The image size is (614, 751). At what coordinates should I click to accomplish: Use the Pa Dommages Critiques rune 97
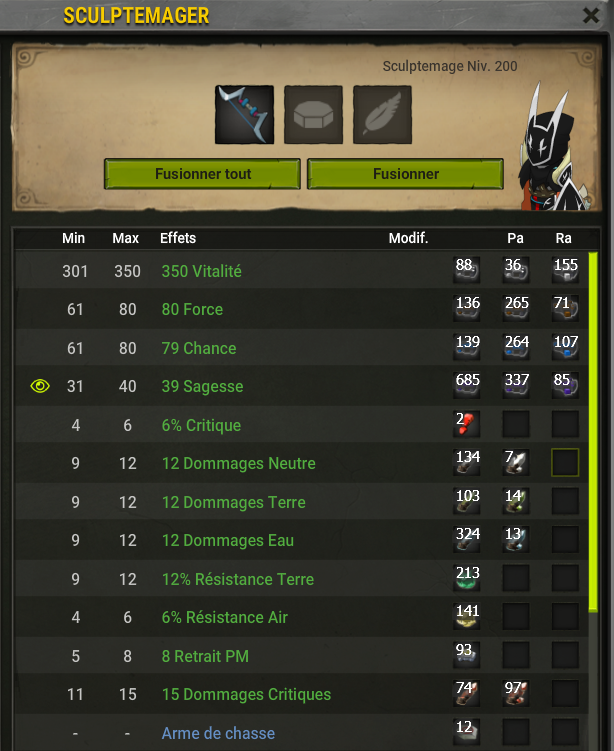click(x=516, y=694)
